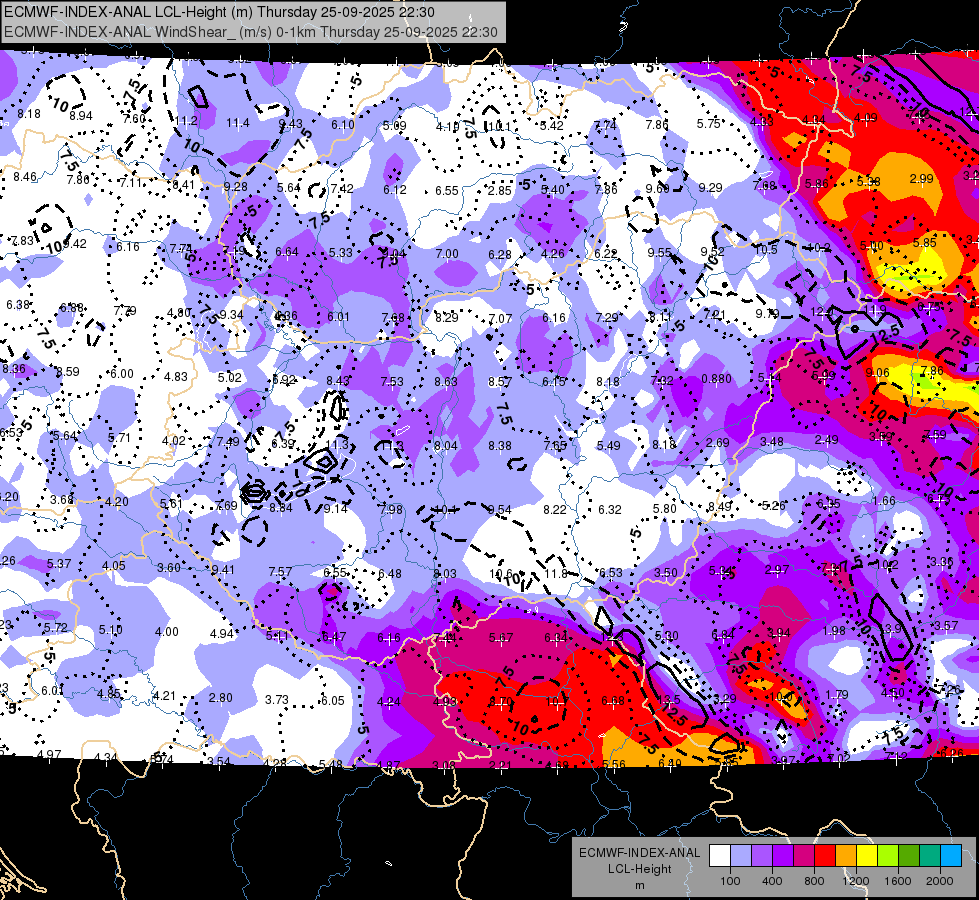The width and height of the screenshot is (979, 900).
Task: Pick the magenta legend swatch
Action: 804,856
